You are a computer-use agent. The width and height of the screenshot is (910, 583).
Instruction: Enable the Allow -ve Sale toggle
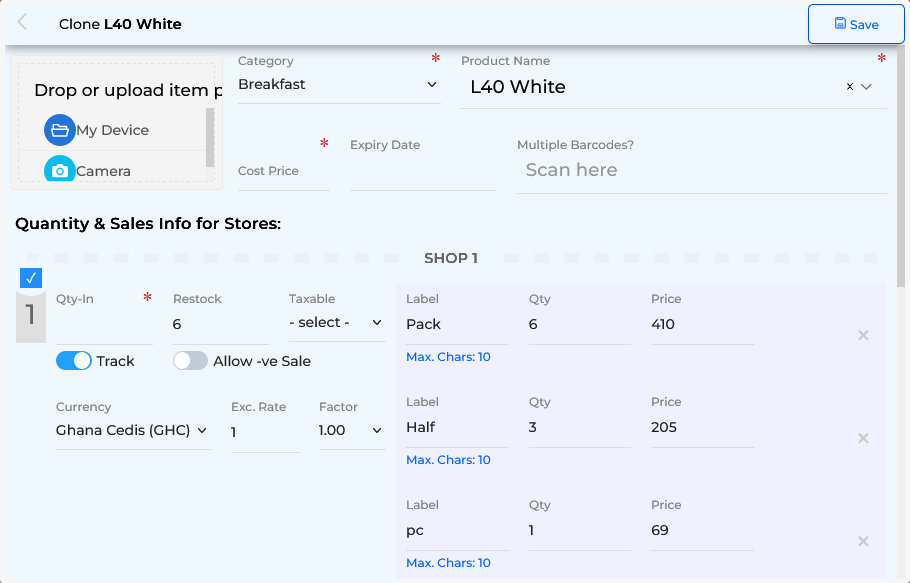point(190,361)
